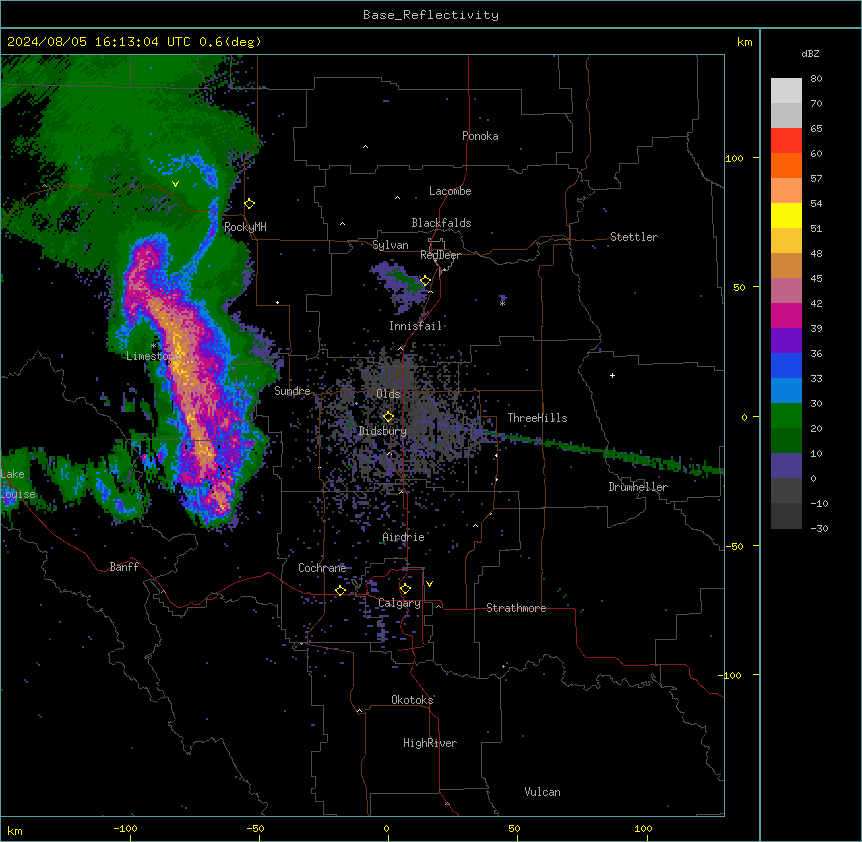Image resolution: width=862 pixels, height=842 pixels.
Task: Click the Airdrie city label
Action: click(x=404, y=537)
